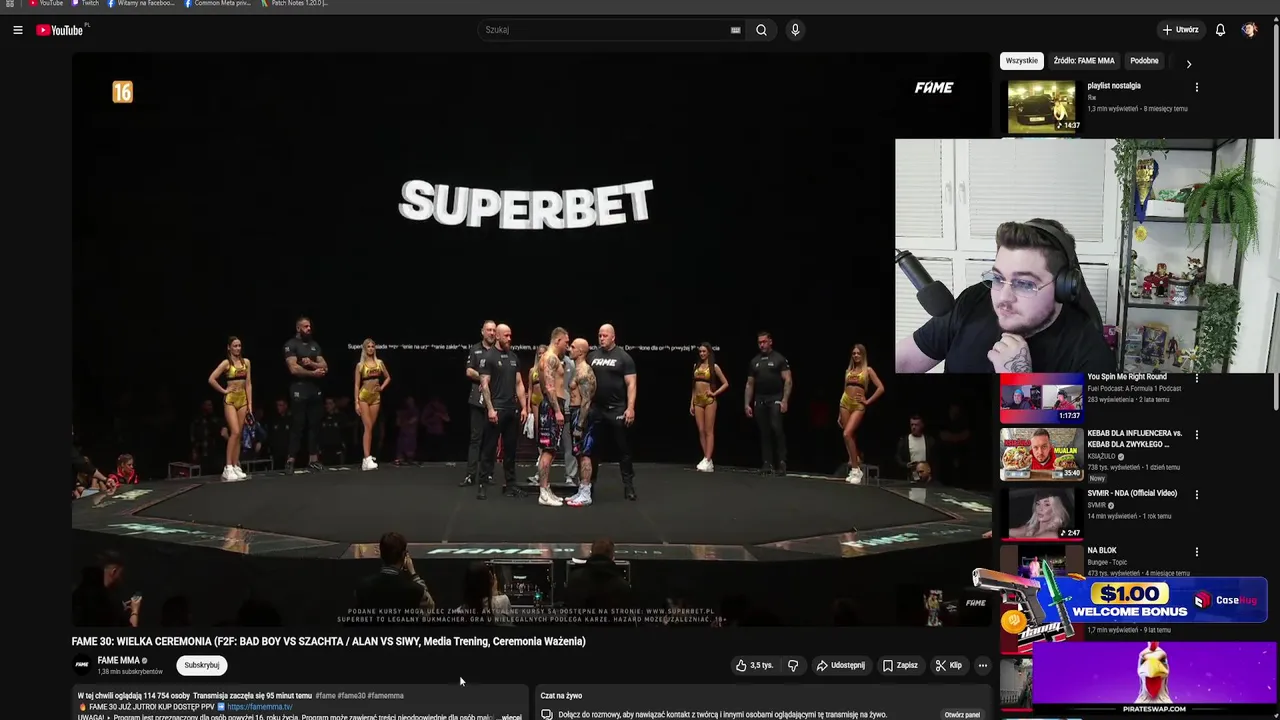This screenshot has width=1280, height=720.
Task: Open the Common Meta priv bookmark
Action: [x=218, y=3]
